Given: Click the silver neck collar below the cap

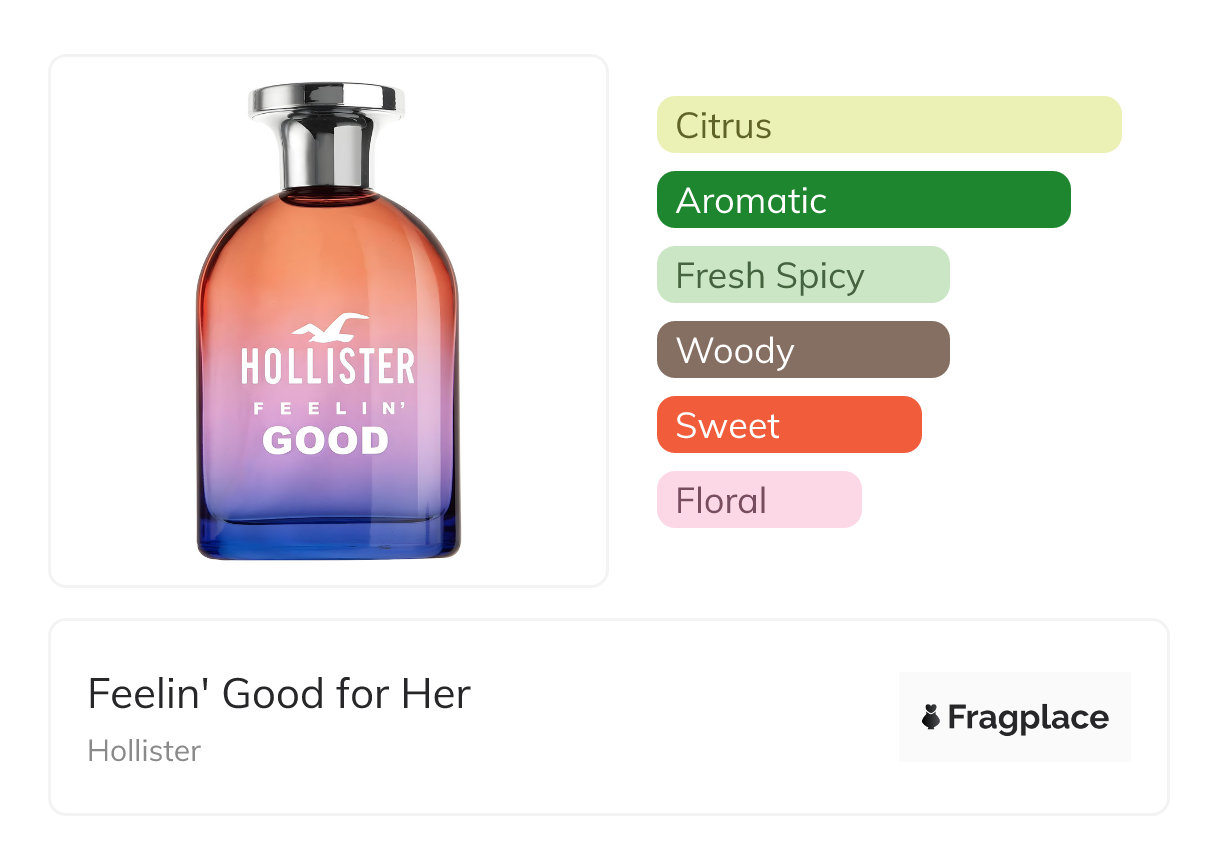Looking at the screenshot, I should [x=327, y=152].
